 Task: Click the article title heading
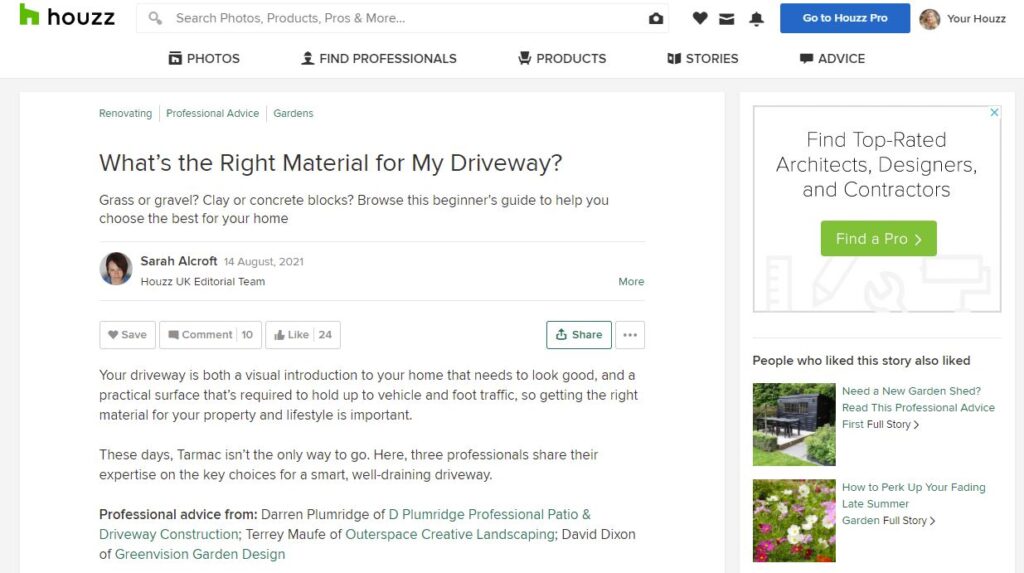[x=330, y=163]
